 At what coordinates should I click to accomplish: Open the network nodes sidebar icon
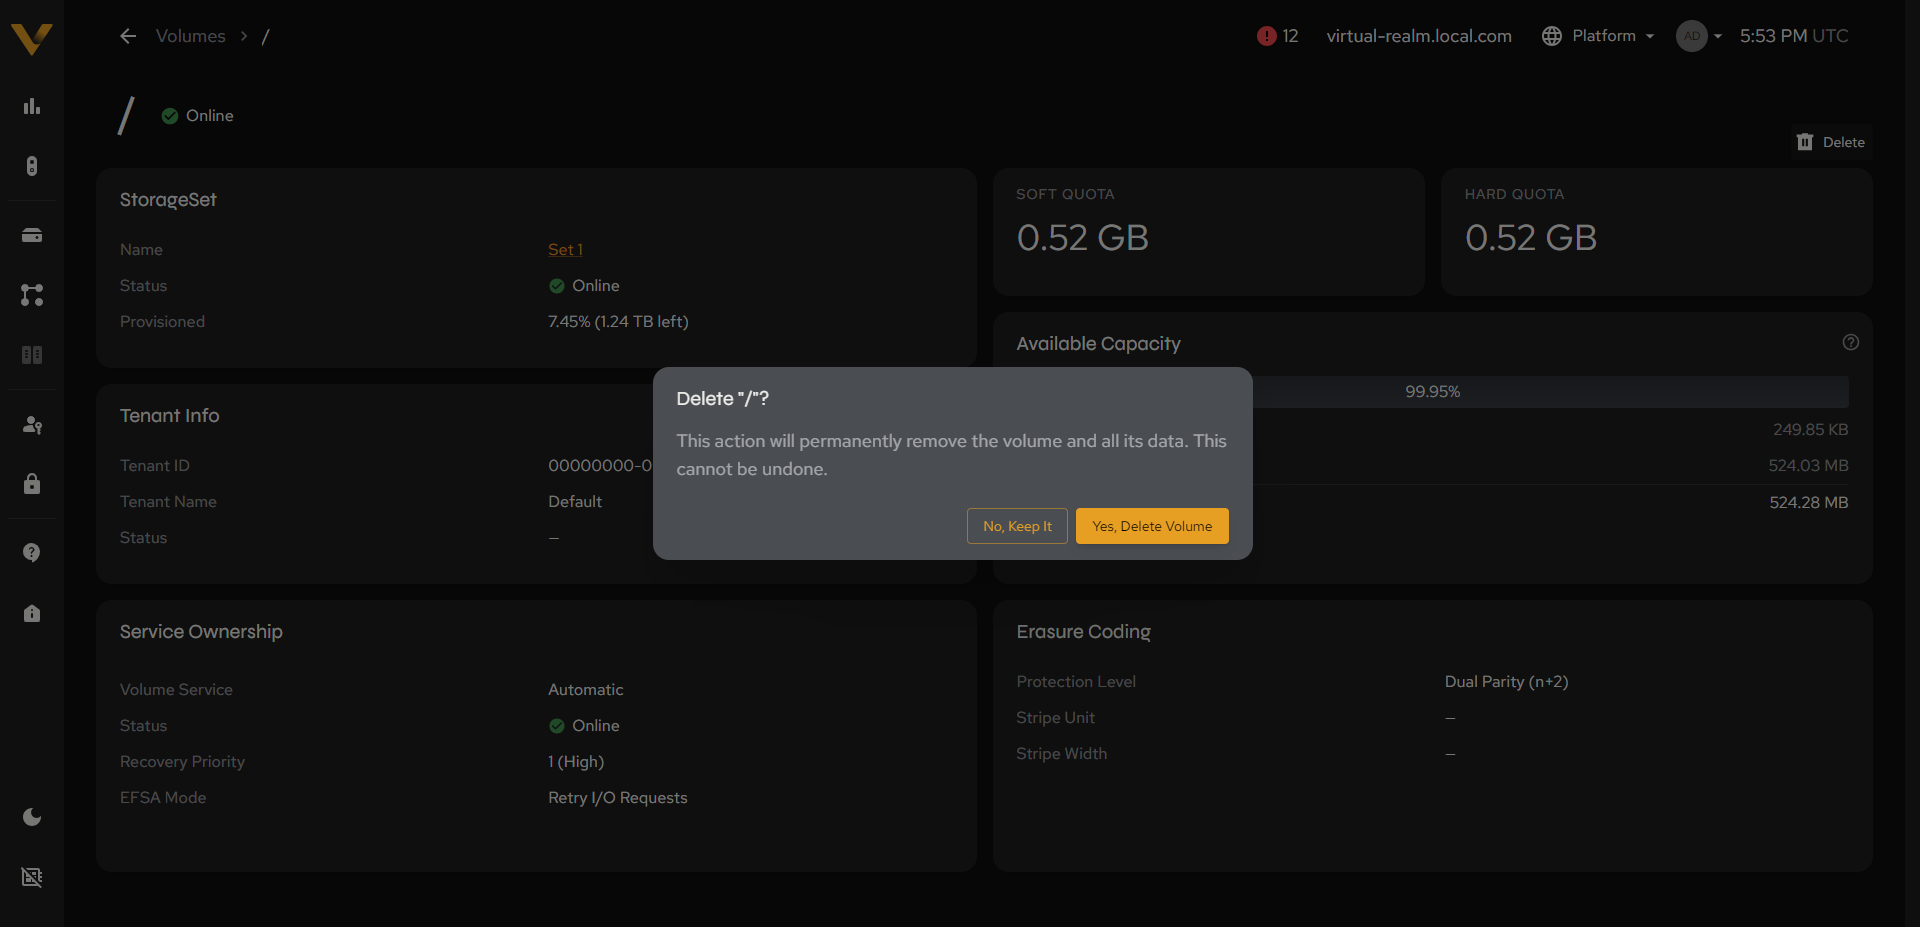tap(32, 295)
